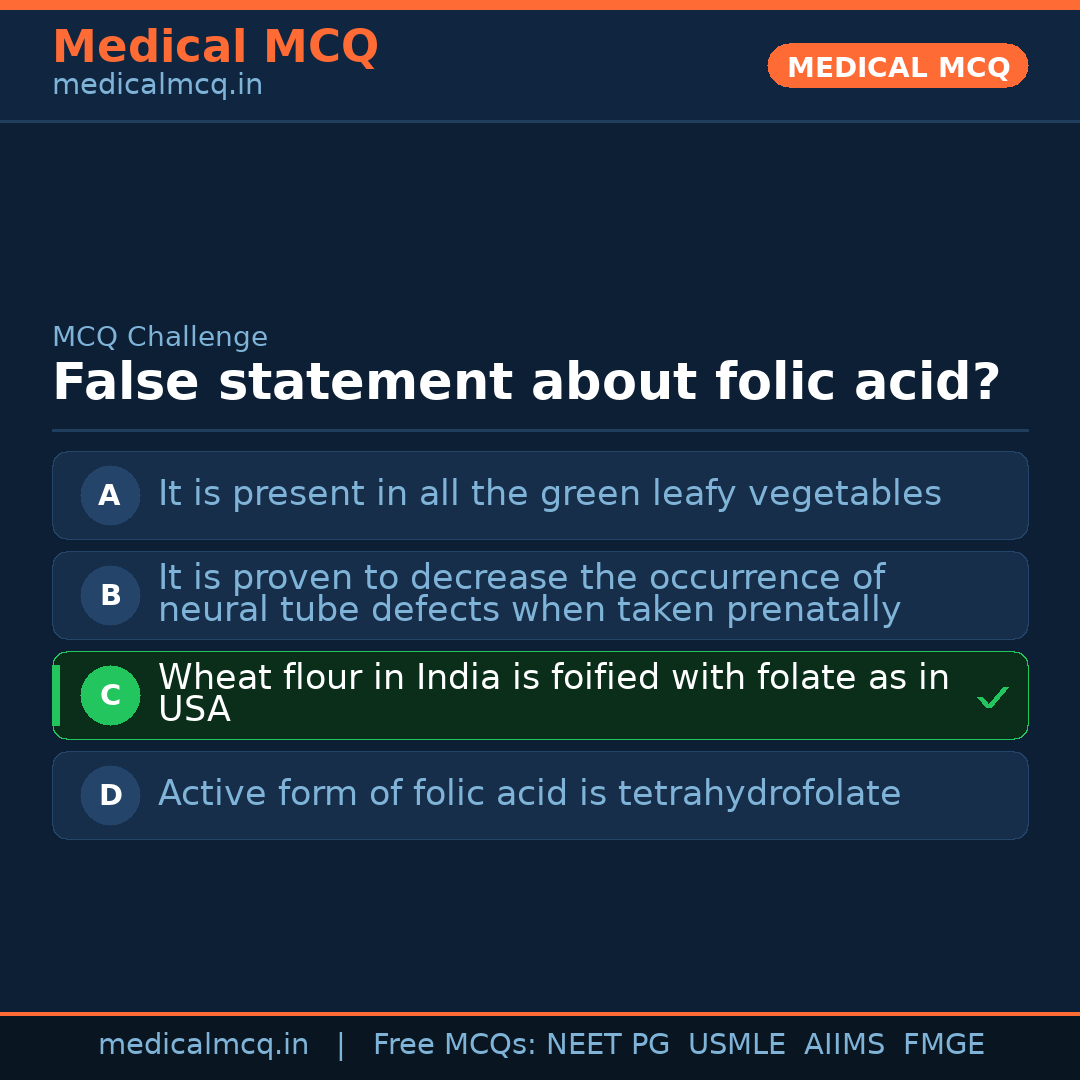
Task: Visit medicalmcq.in link under header title
Action: 157,85
